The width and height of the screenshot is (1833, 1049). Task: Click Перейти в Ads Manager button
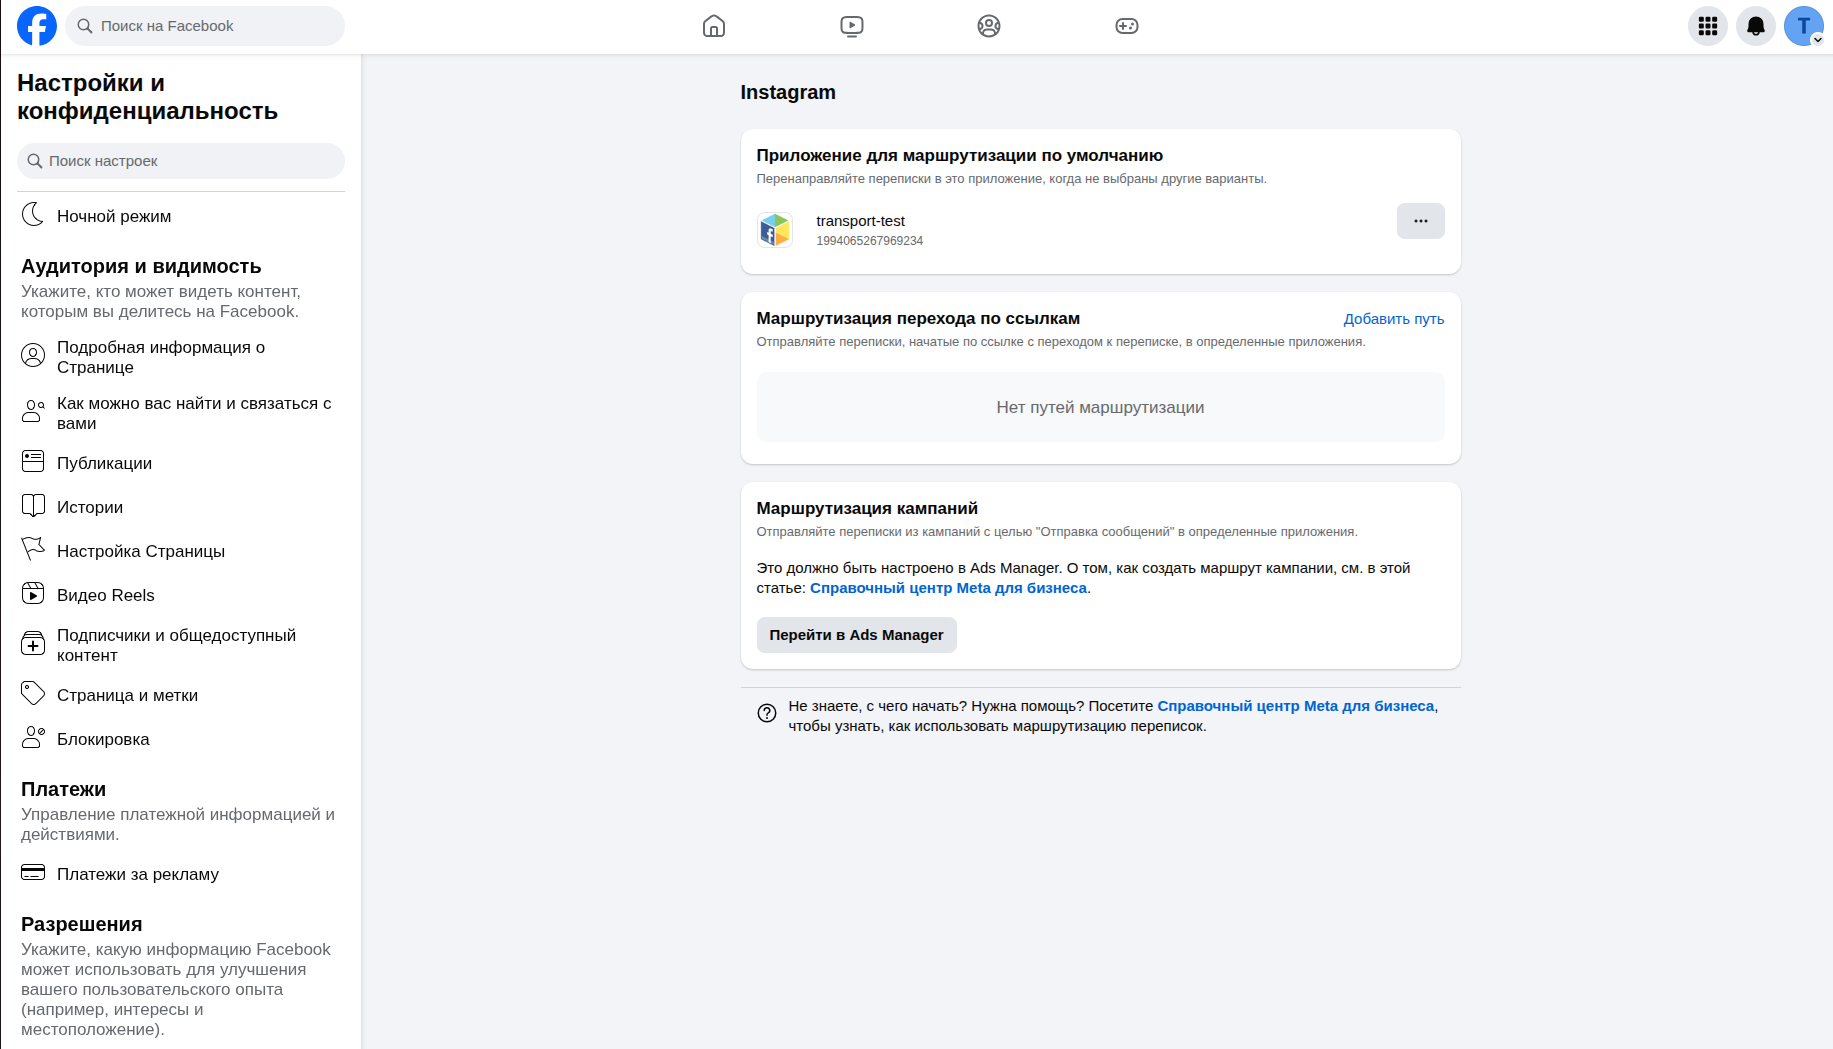[x=856, y=635]
